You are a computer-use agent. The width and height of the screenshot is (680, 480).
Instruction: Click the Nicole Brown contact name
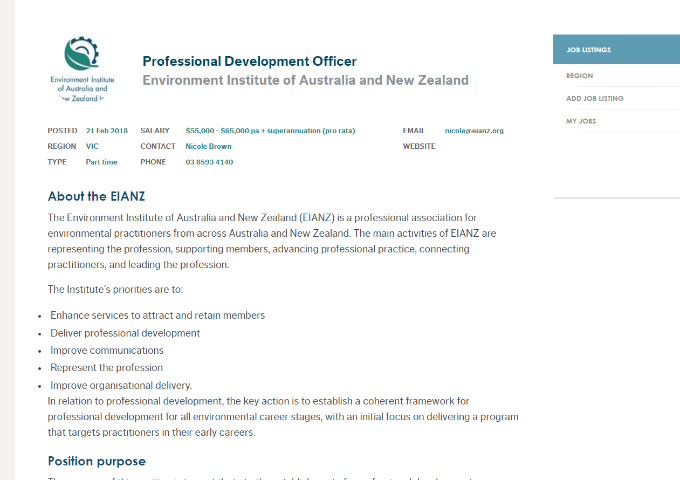click(208, 146)
